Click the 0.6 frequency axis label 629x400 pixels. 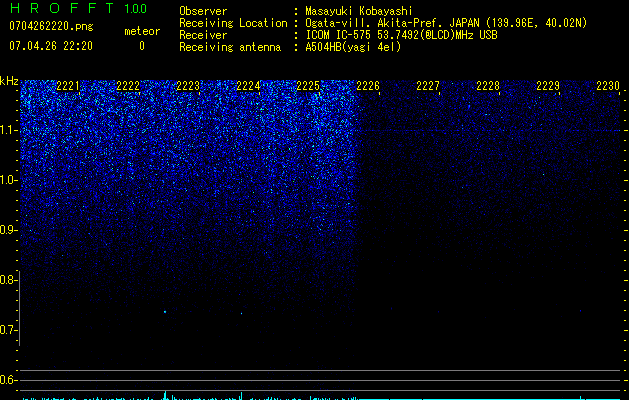tap(8, 380)
